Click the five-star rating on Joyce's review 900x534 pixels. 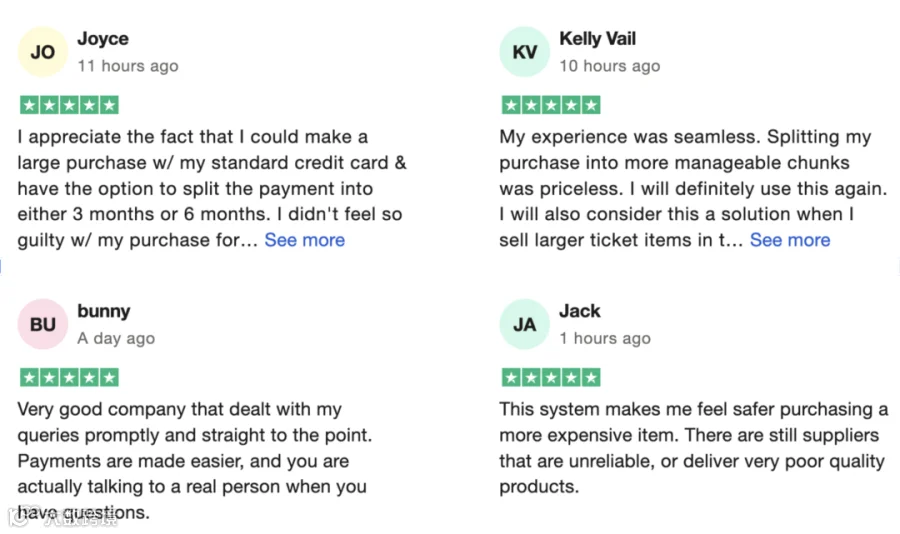point(69,105)
